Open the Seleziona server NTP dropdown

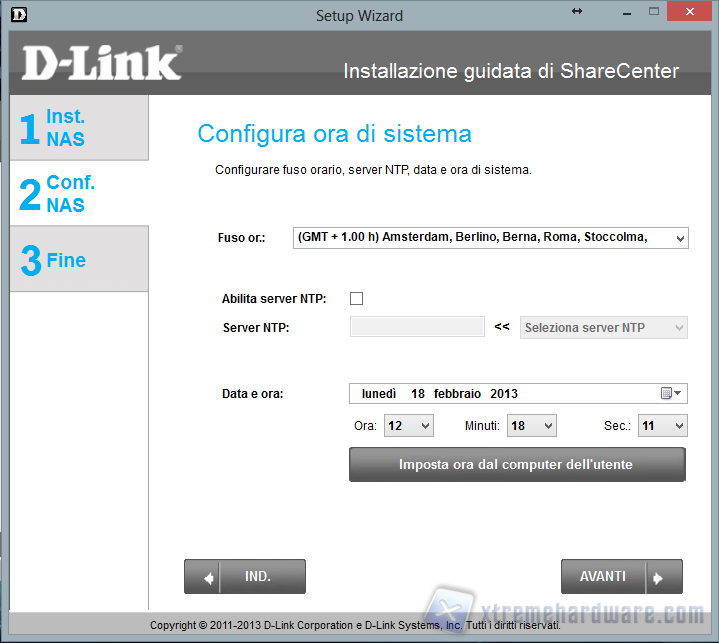604,327
